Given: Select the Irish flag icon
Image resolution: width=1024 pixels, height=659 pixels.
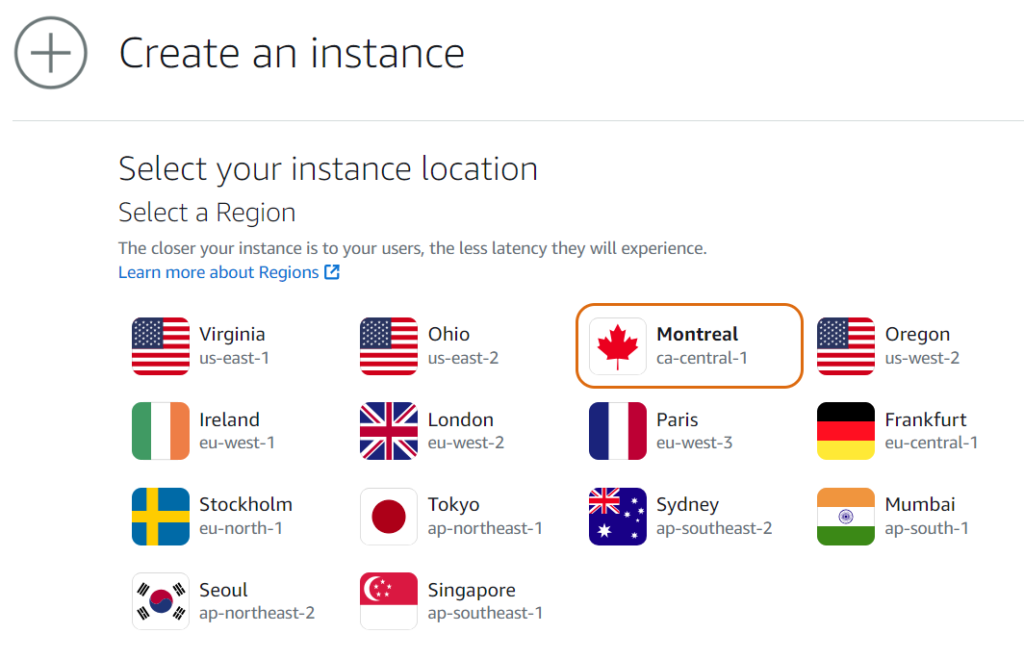Looking at the screenshot, I should [x=160, y=431].
